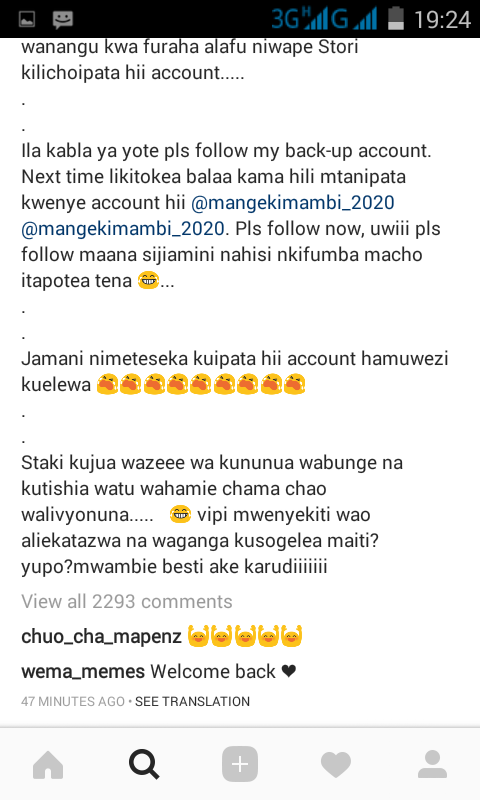Tap the 19:24 clock in status bar
This screenshot has height=800, width=480.
tap(442, 20)
